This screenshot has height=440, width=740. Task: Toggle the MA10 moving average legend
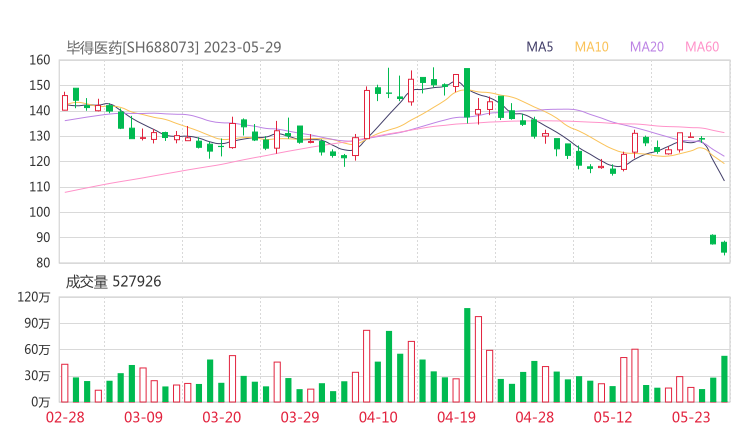pyautogui.click(x=591, y=47)
